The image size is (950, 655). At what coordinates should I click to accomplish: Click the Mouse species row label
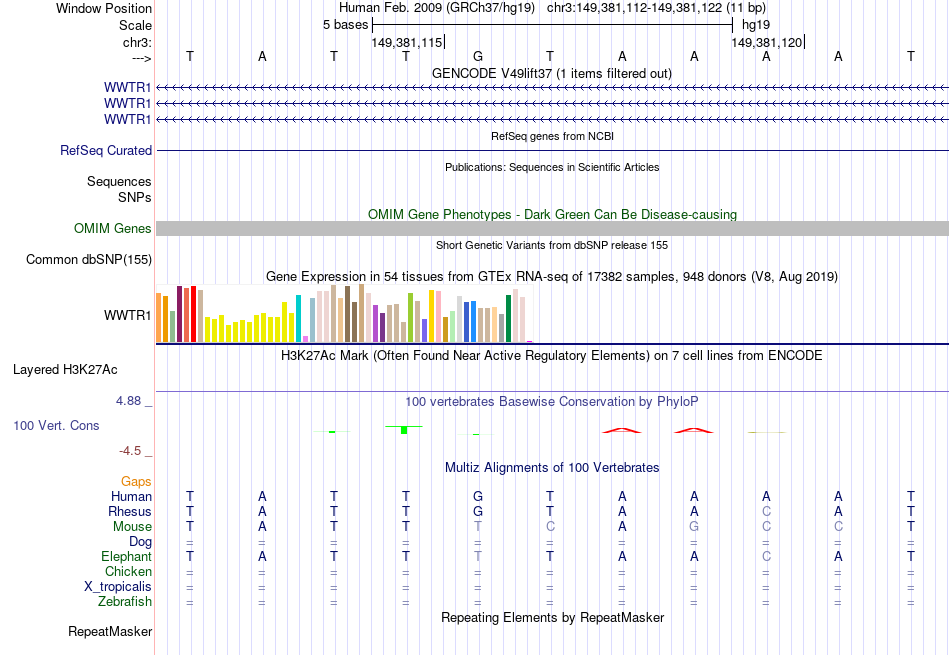tap(132, 527)
